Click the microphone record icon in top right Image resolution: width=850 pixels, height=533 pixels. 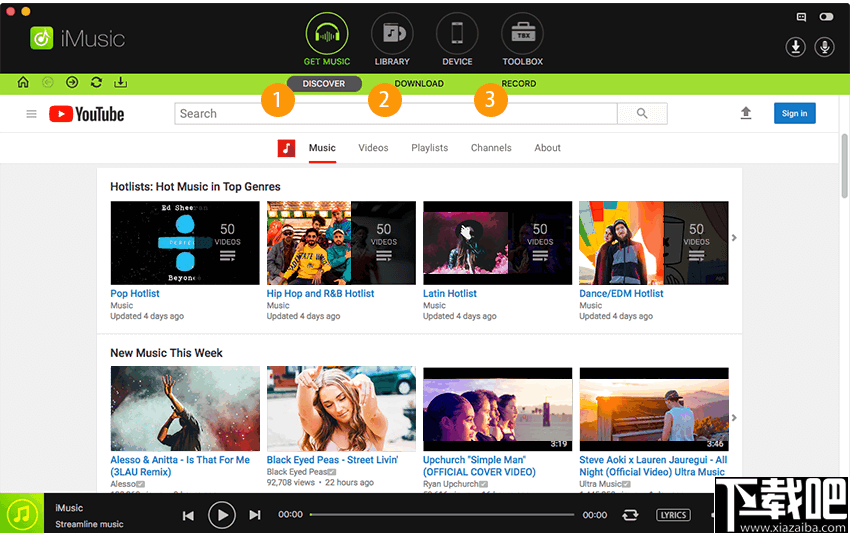[825, 47]
